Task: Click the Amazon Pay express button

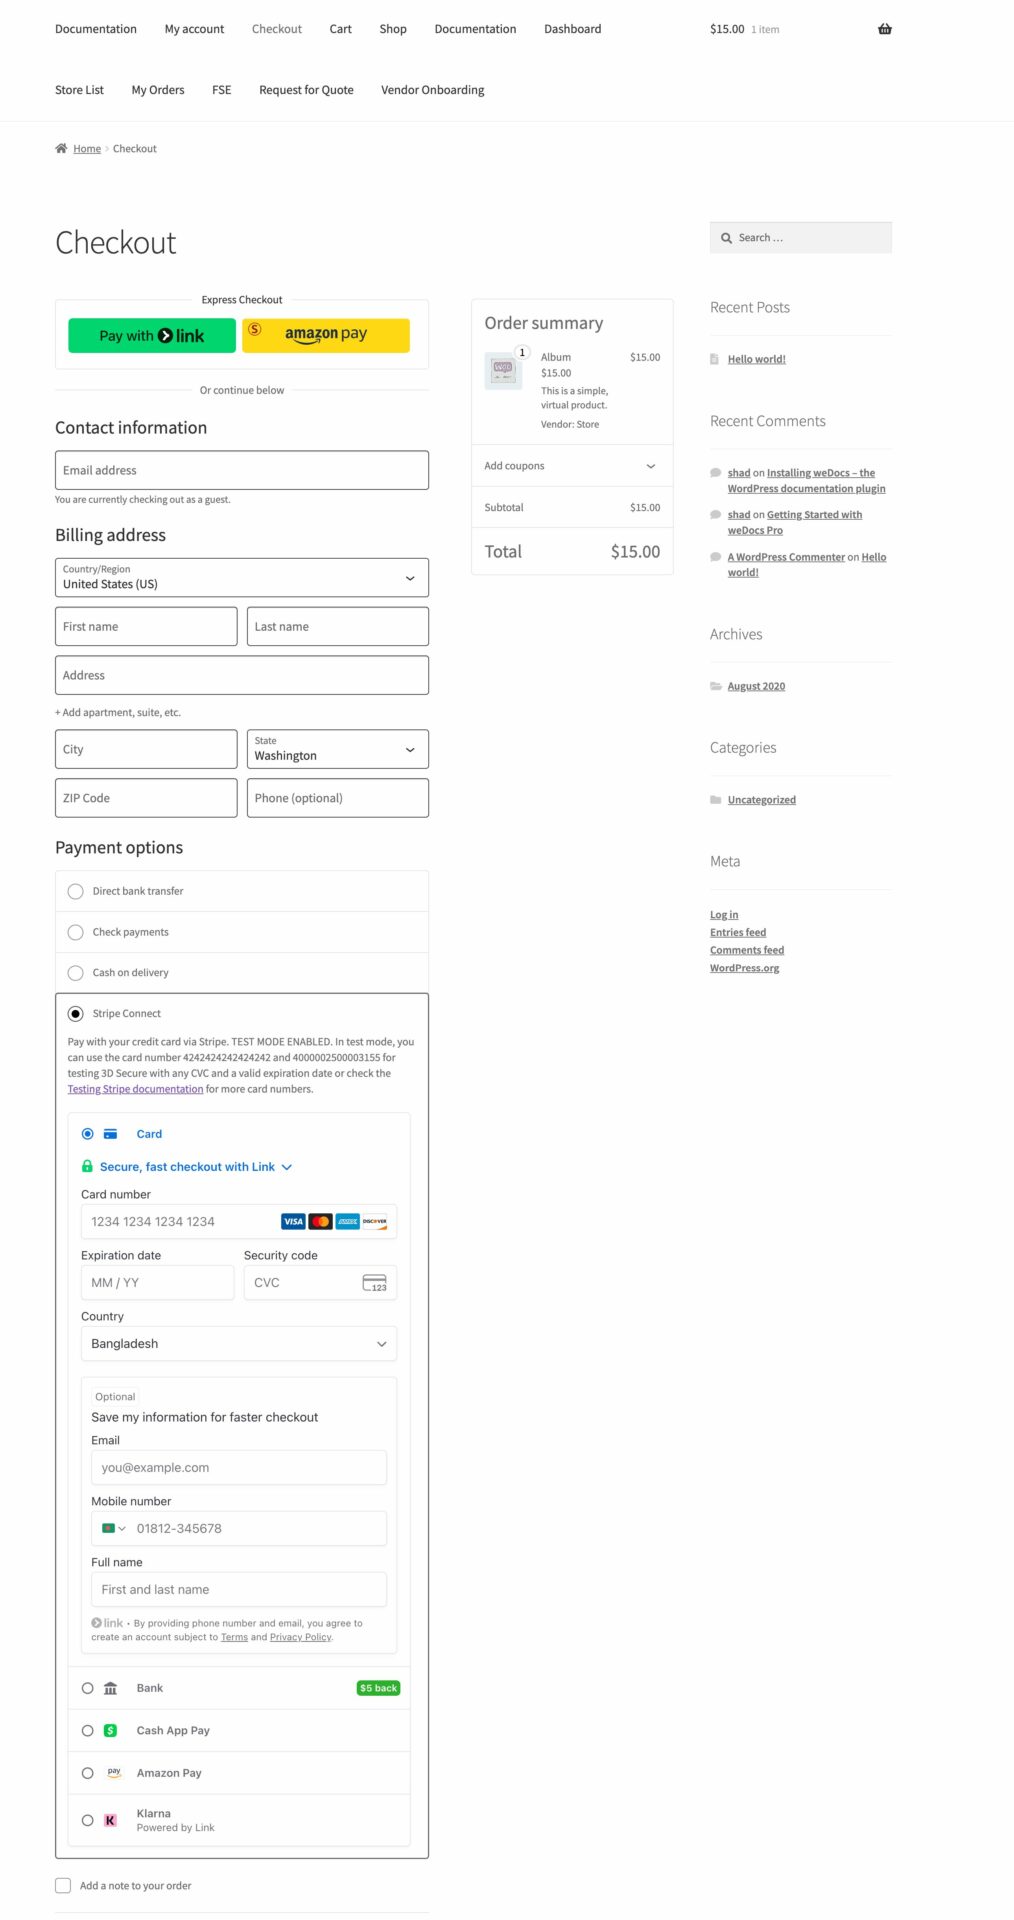Action: pyautogui.click(x=326, y=336)
